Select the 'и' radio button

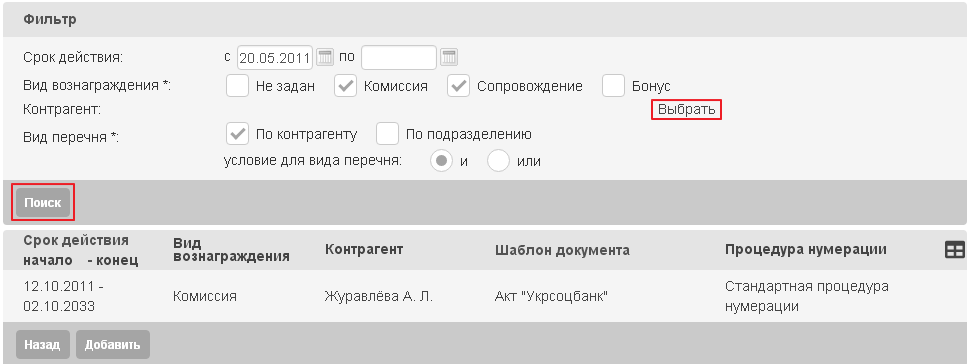441,161
